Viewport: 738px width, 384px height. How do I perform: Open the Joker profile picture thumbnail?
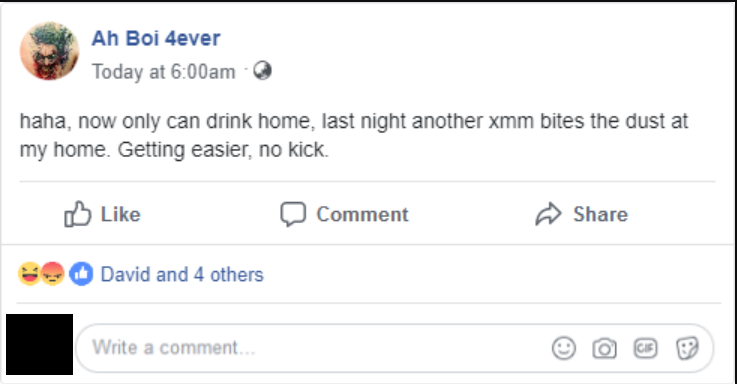point(49,51)
